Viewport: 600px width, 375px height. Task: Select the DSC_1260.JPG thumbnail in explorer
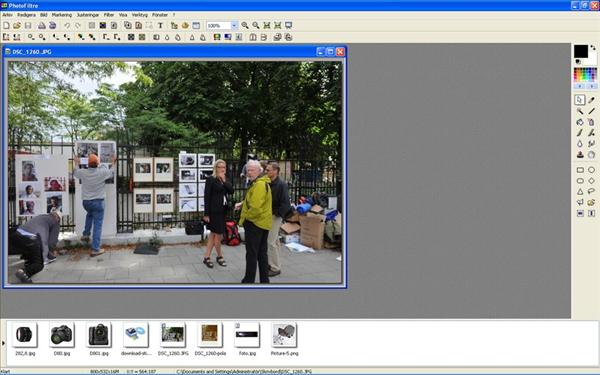pos(173,335)
